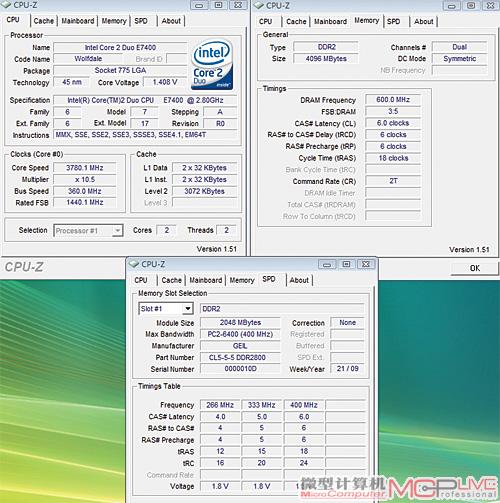Click the memory Size value 4096 MBytes
Image resolution: width=500 pixels, height=503 pixels.
326,59
